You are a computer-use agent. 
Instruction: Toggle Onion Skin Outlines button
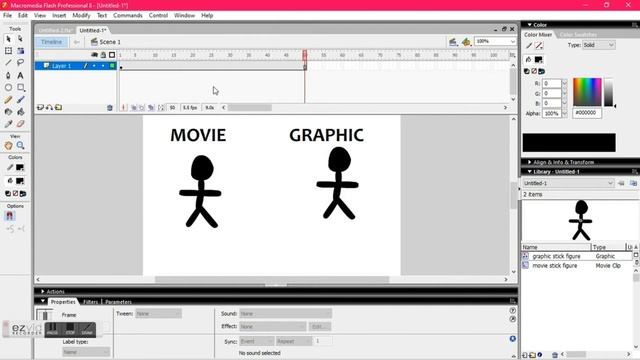142,108
